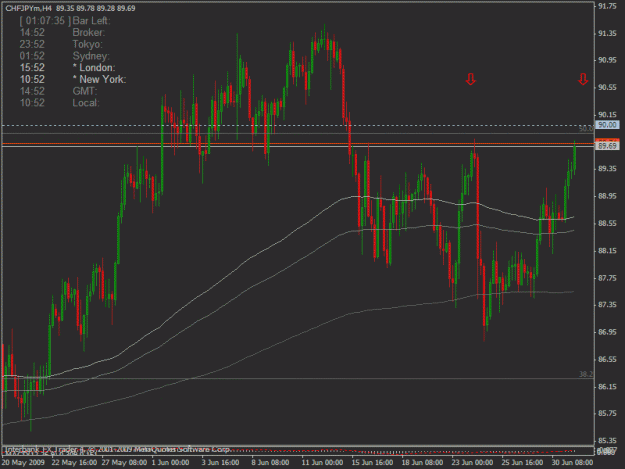
Task: Click the '30 Jun 08:00' time axis label
Action: [x=572, y=462]
